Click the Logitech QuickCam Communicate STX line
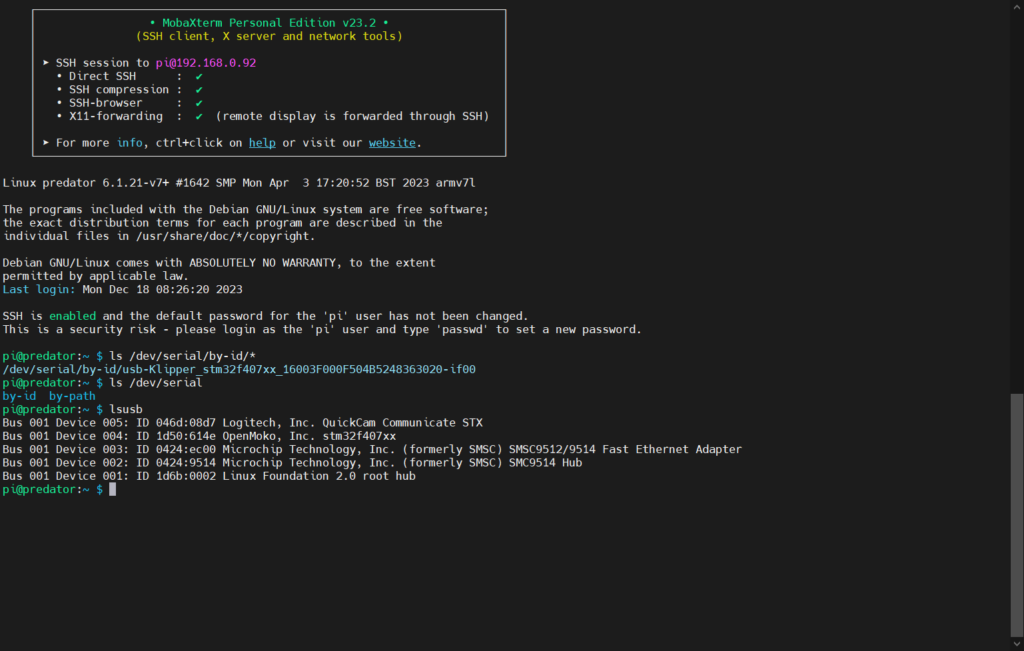 (242, 422)
